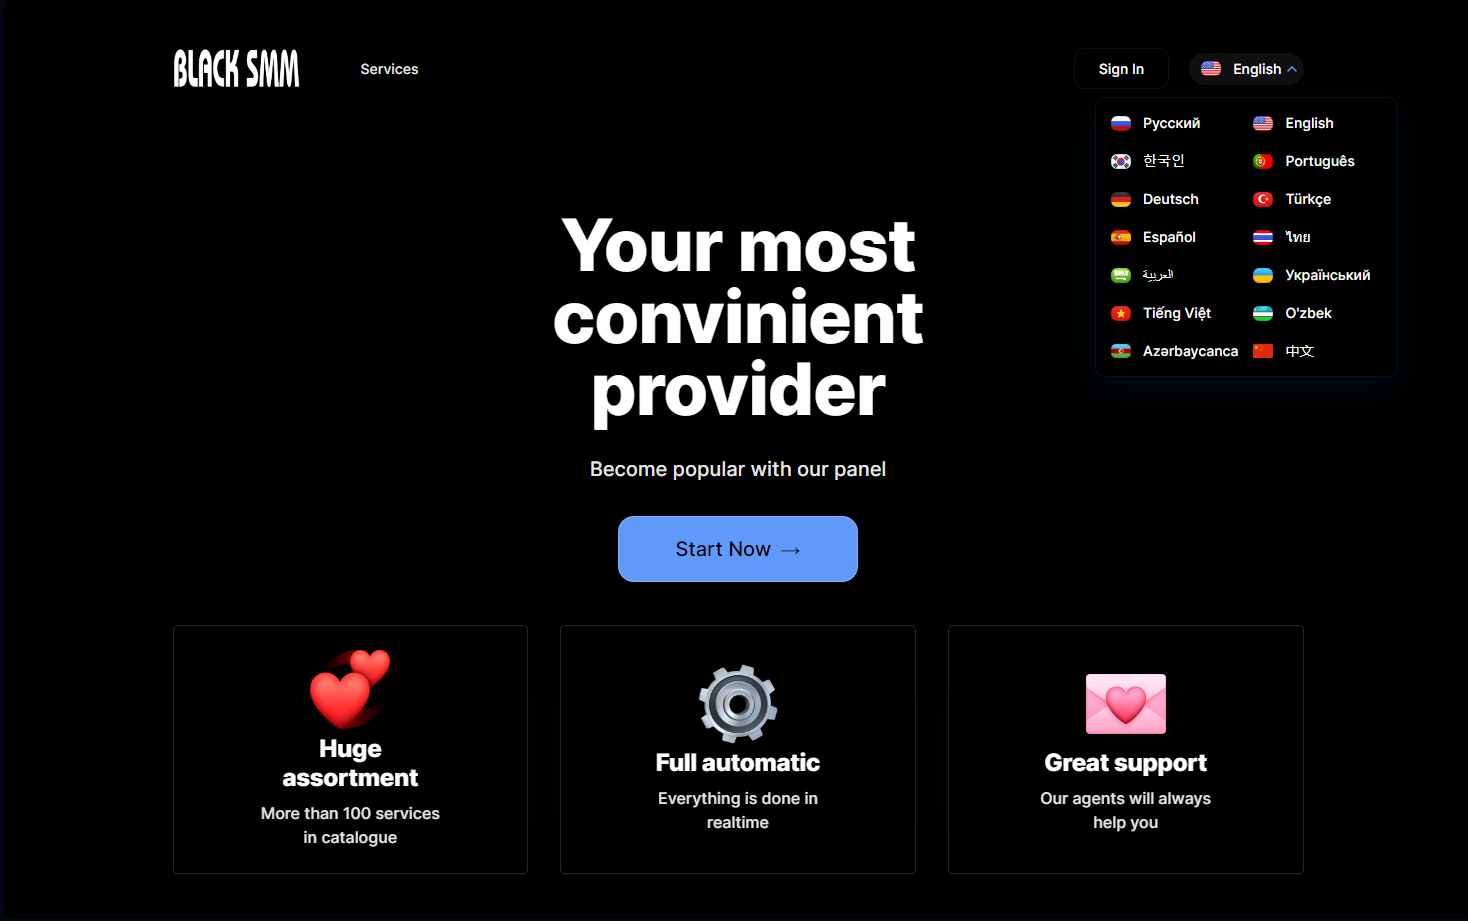1468x921 pixels.
Task: Click the Russian flag icon
Action: (x=1121, y=123)
